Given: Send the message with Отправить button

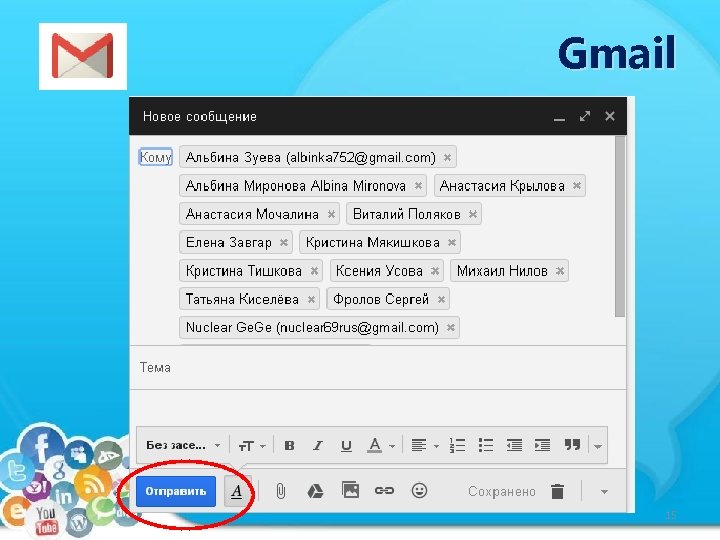Looking at the screenshot, I should point(176,491).
